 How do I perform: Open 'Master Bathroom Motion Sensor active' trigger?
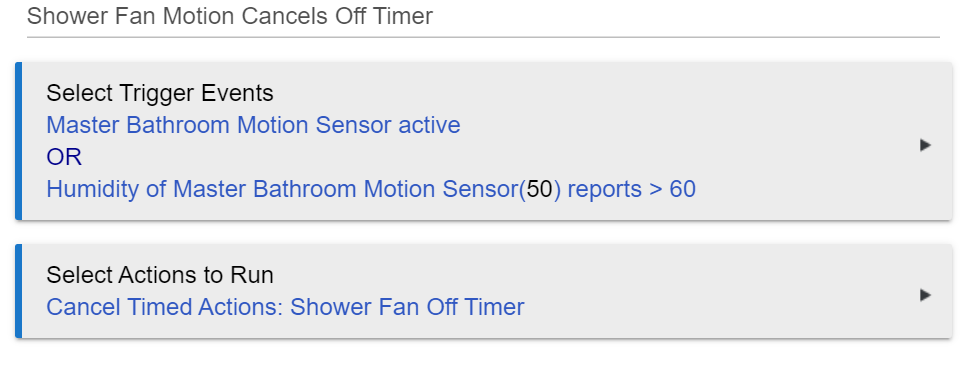253,125
